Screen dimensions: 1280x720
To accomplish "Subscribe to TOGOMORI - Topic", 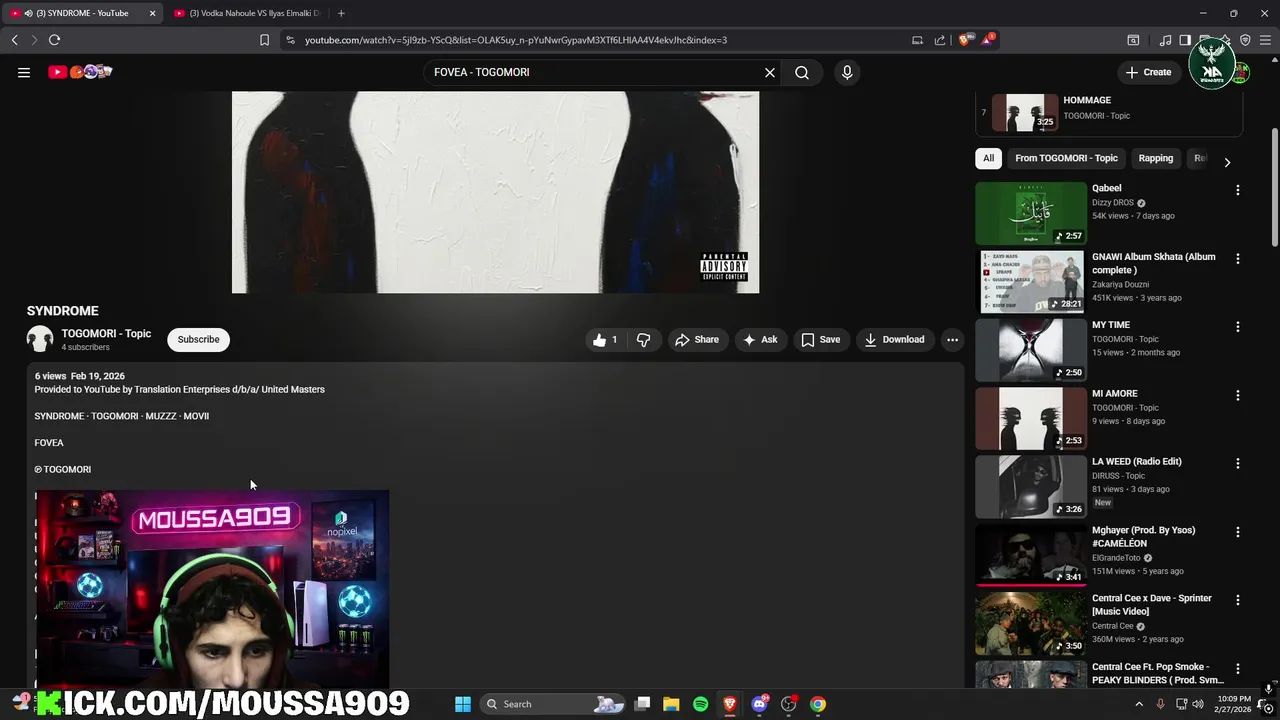I will 198,340.
